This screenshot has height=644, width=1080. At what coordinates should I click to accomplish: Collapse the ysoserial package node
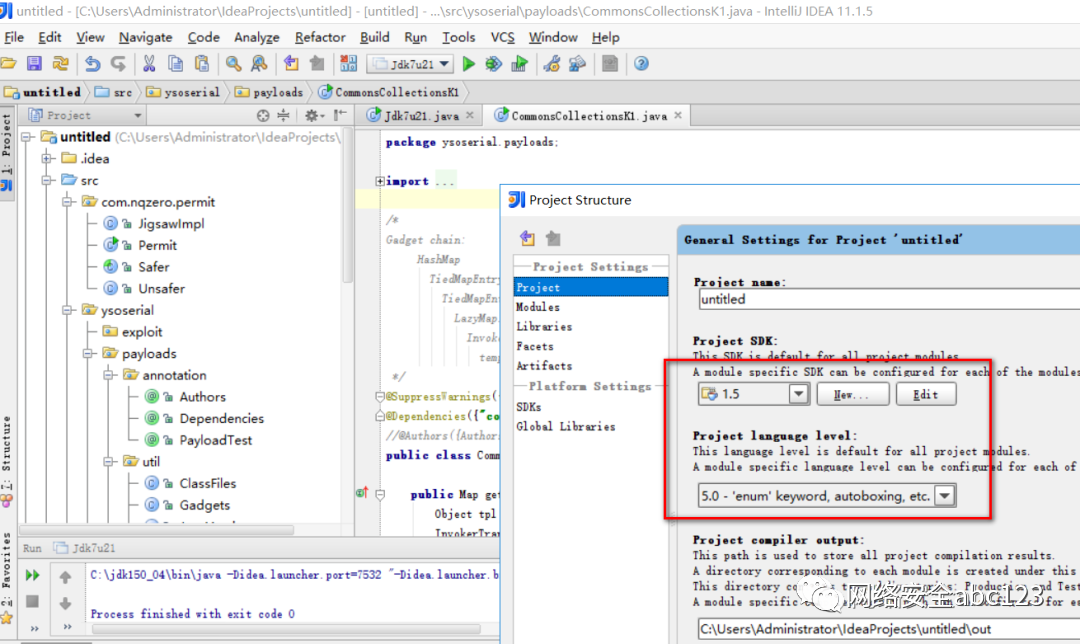(68, 310)
